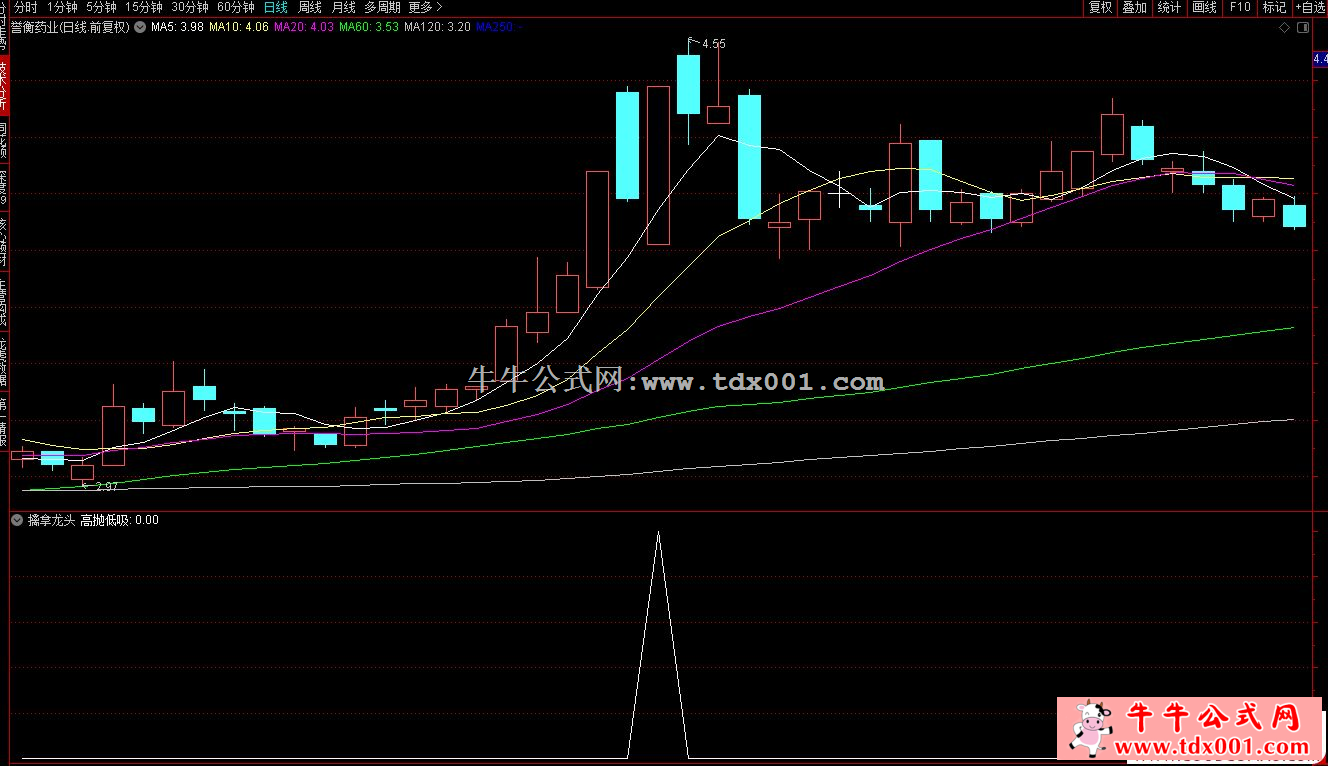Click the candlestick at the 4.55 high
This screenshot has width=1328, height=766.
pos(688,85)
